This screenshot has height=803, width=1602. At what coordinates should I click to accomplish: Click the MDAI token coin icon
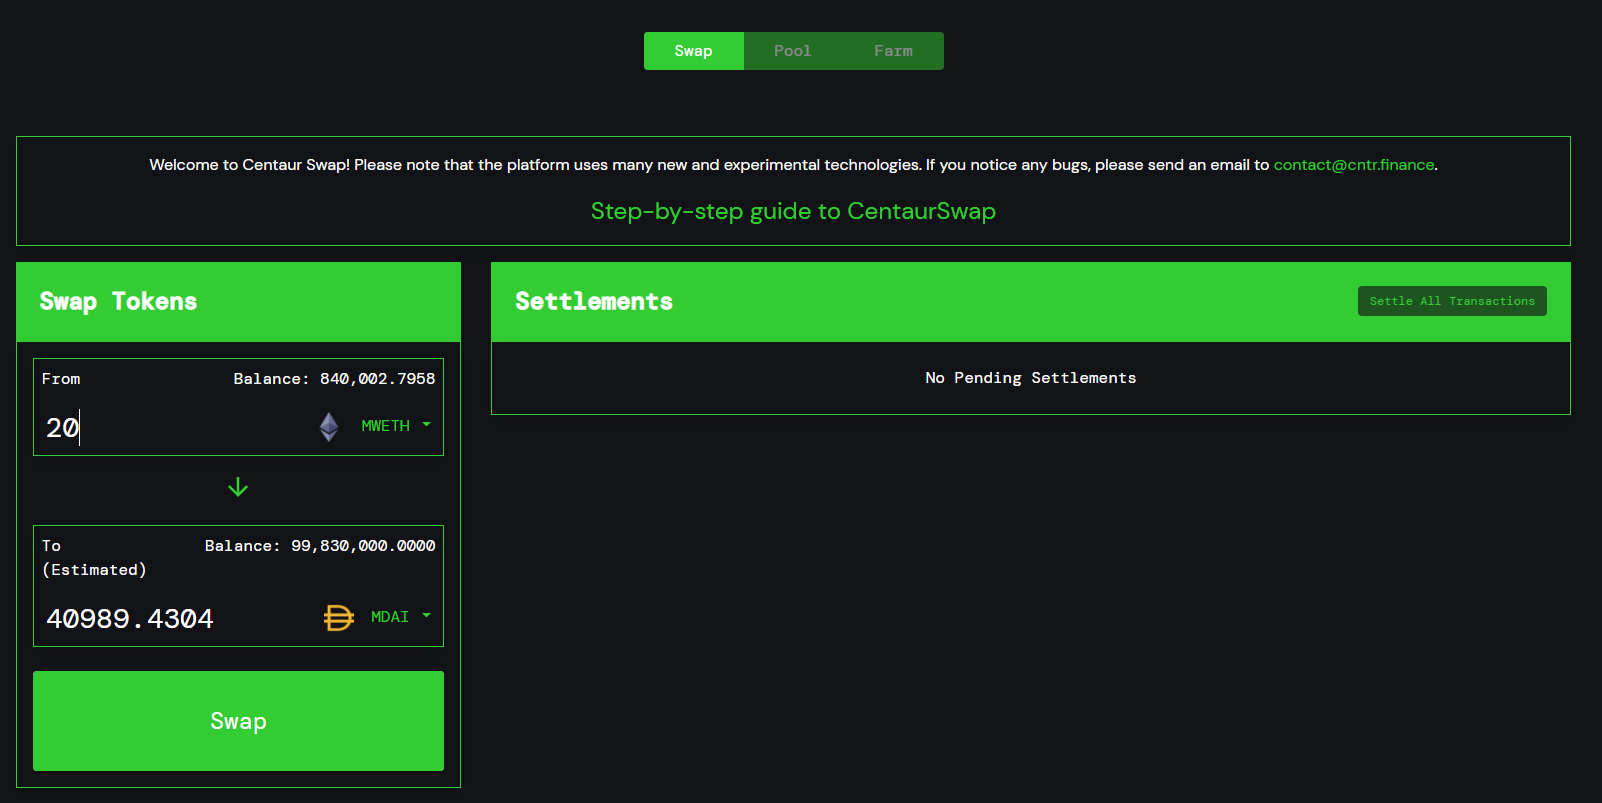click(x=339, y=618)
